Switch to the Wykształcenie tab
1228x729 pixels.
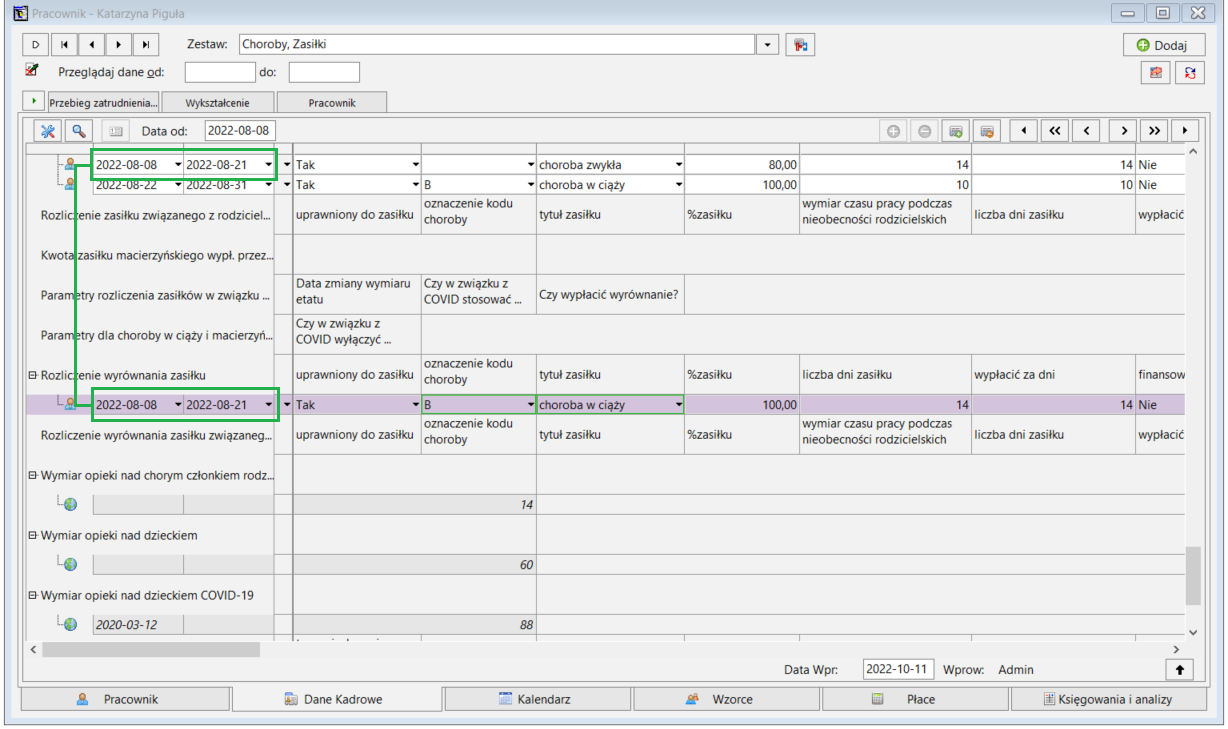217,102
